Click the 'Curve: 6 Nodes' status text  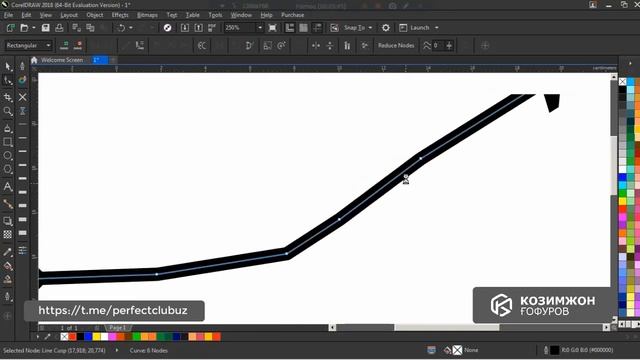point(149,351)
